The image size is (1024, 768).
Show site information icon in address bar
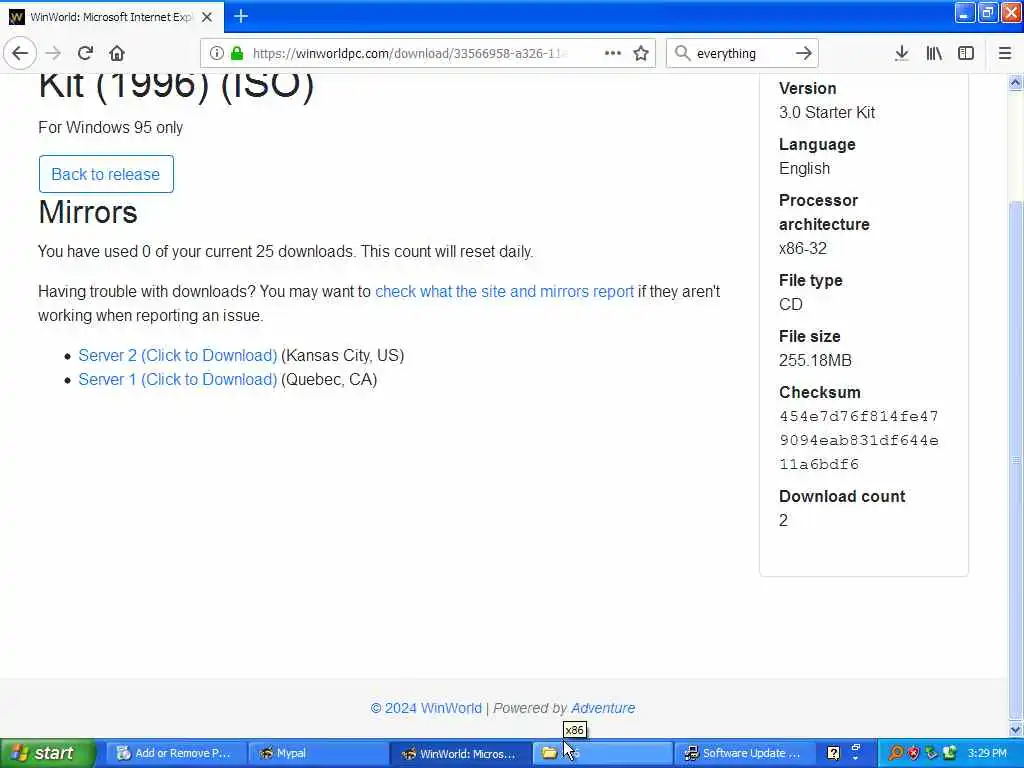click(217, 53)
